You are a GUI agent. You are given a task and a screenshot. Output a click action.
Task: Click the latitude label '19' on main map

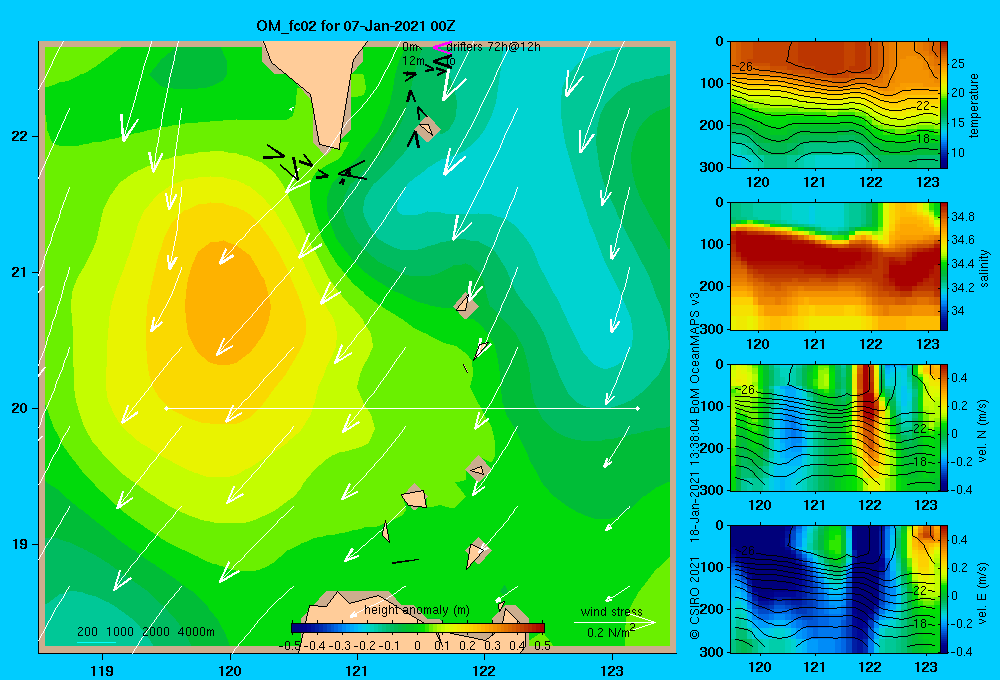pyautogui.click(x=19, y=544)
